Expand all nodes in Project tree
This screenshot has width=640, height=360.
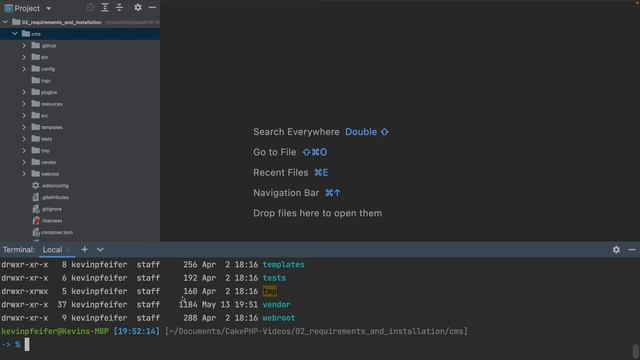click(x=105, y=8)
